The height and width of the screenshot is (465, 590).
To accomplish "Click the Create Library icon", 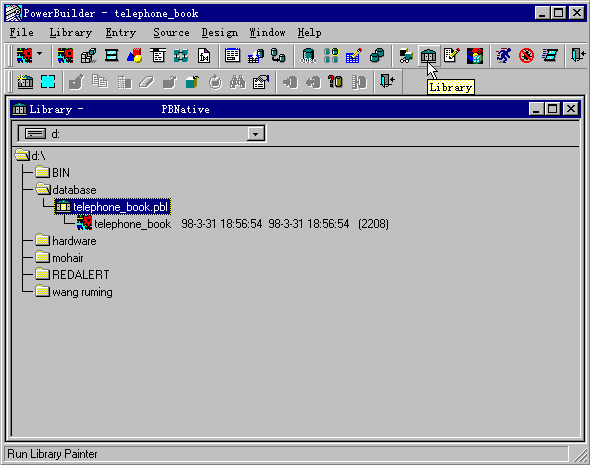I will [25, 81].
